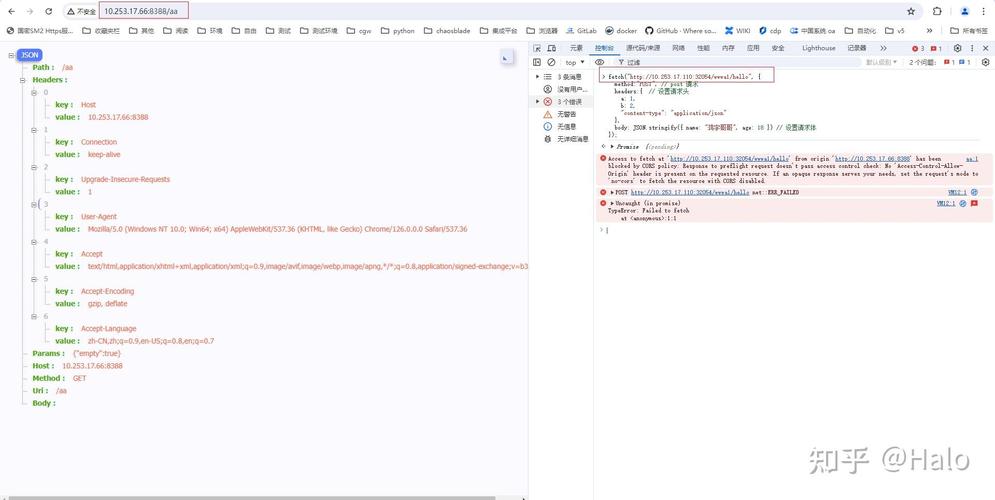Open console settings gear beside the issues count
Viewport: 995px width, 500px height.
point(985,62)
